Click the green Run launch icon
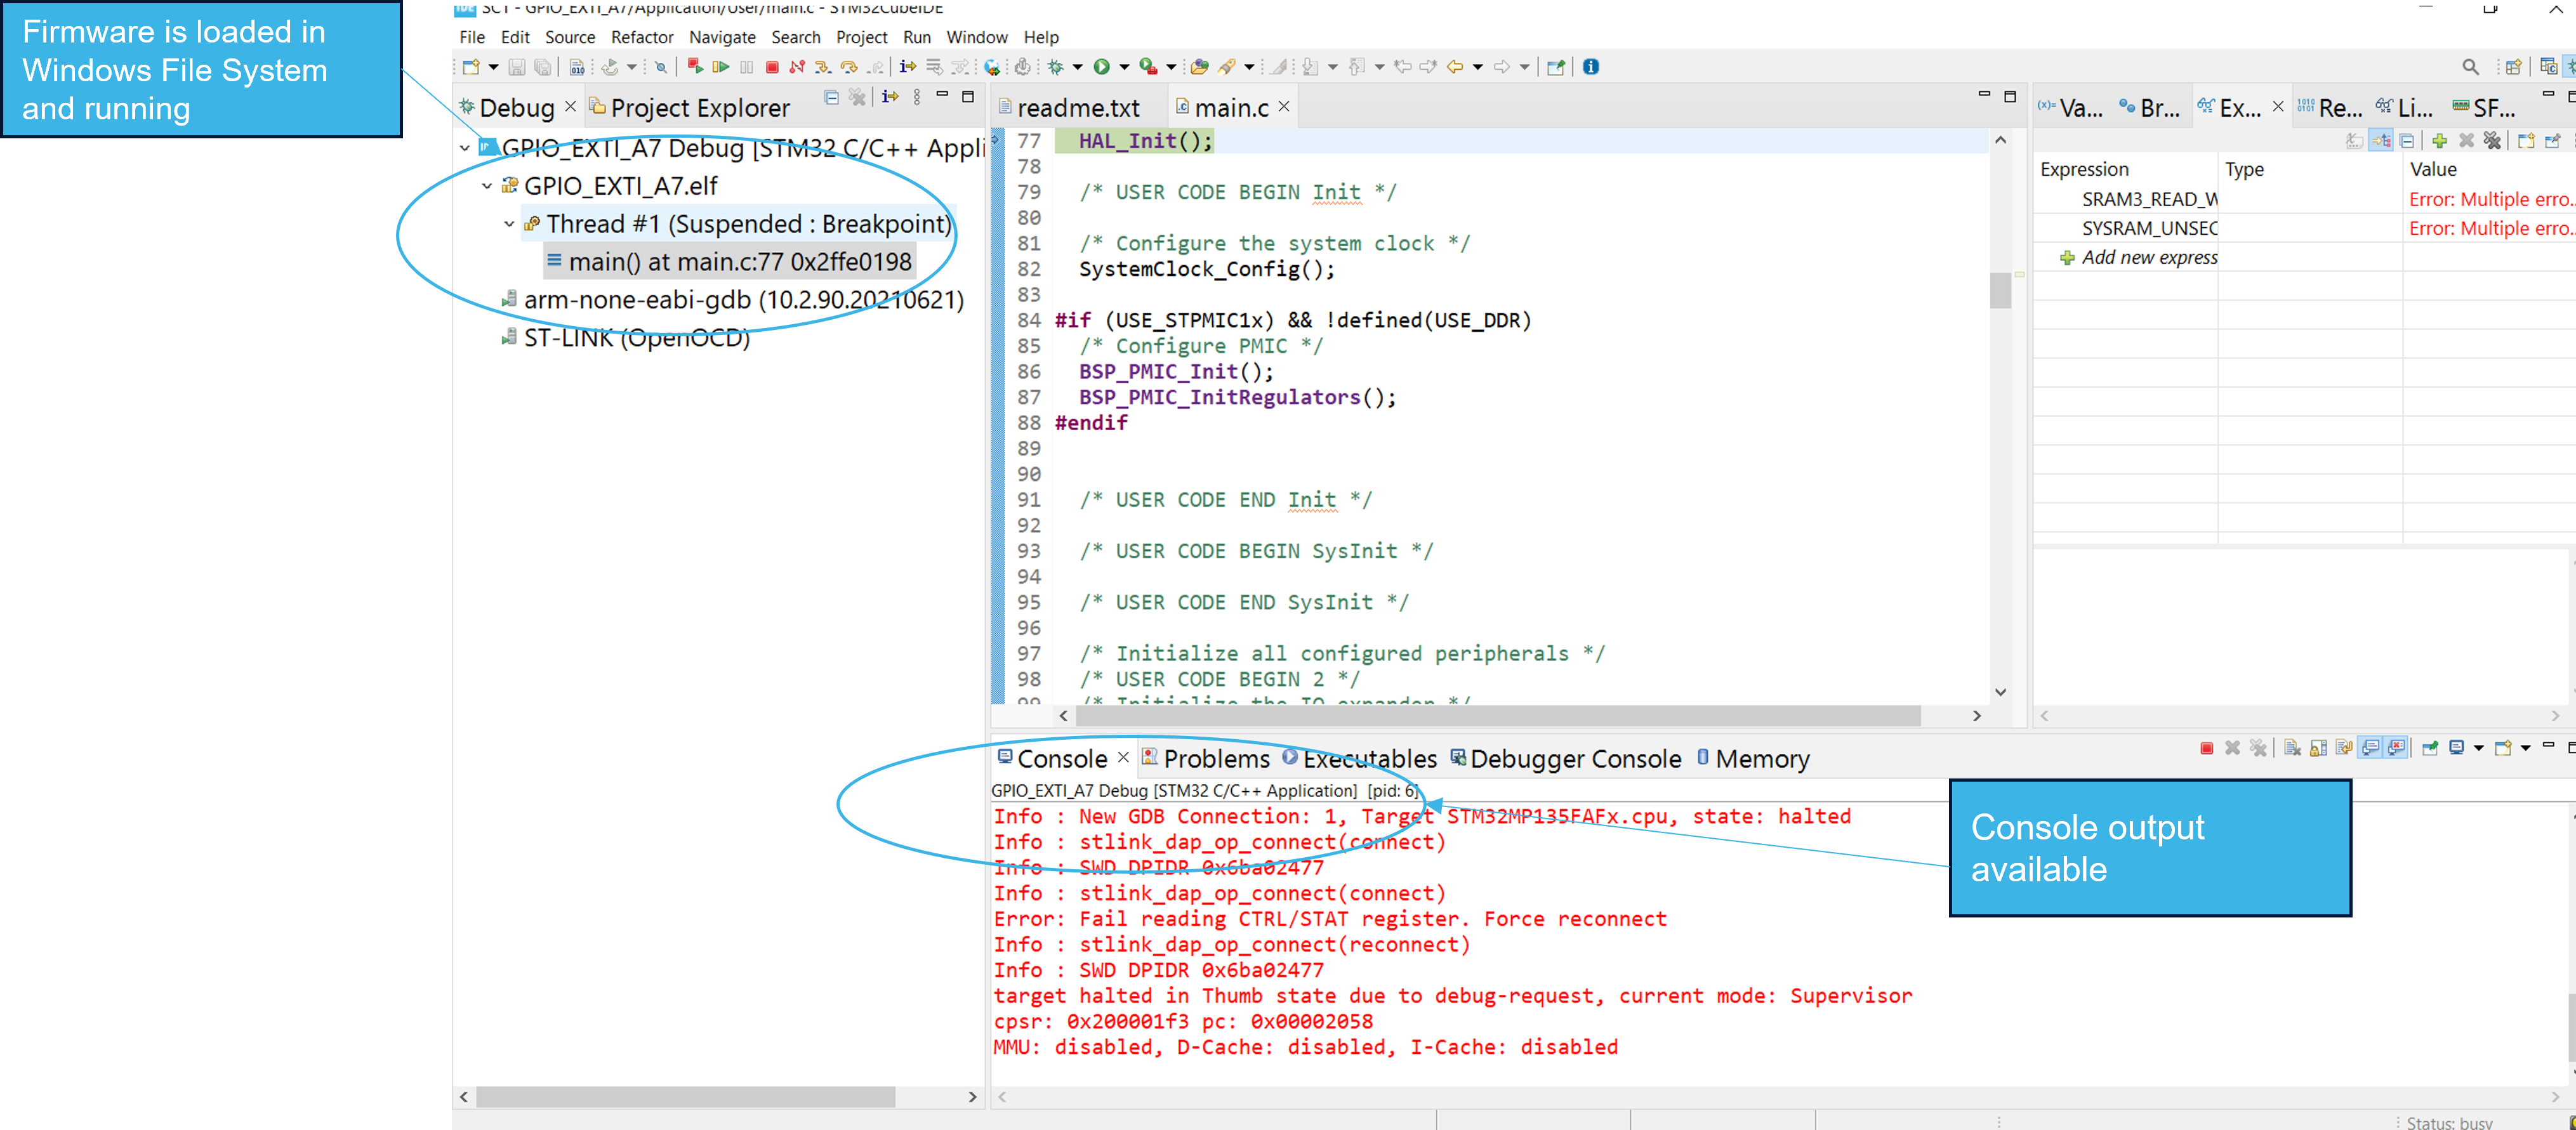 1101,67
